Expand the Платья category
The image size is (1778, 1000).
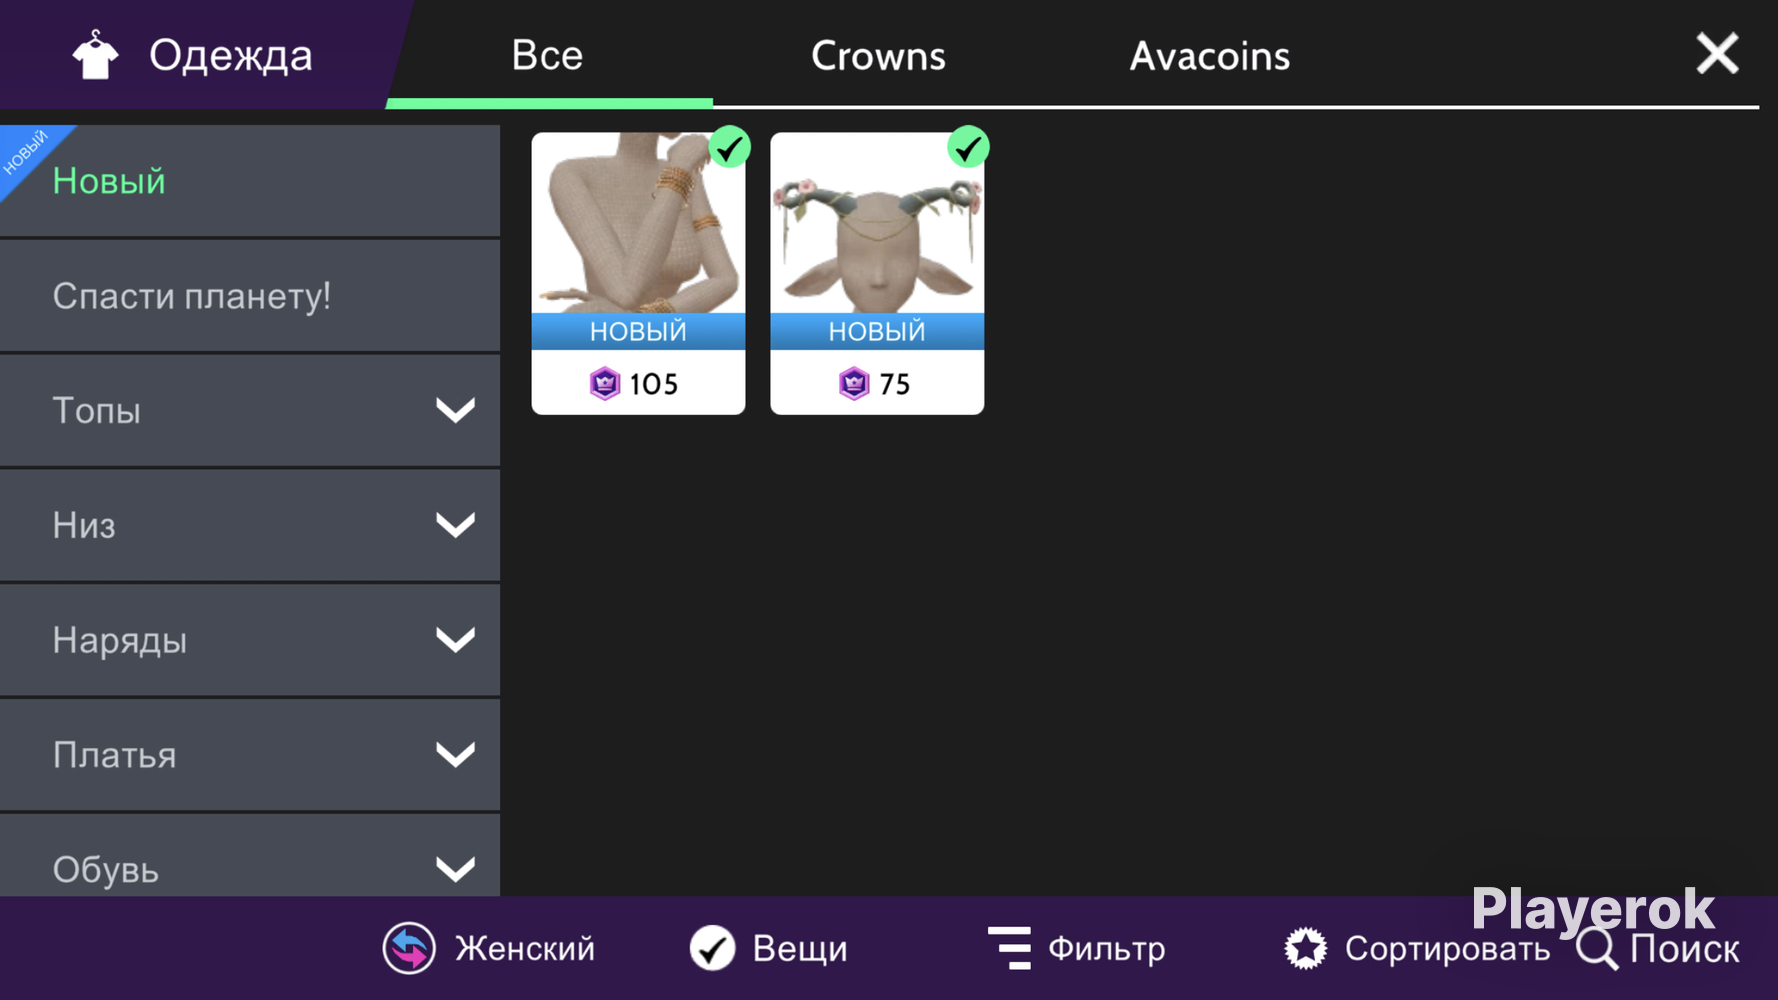[250, 755]
